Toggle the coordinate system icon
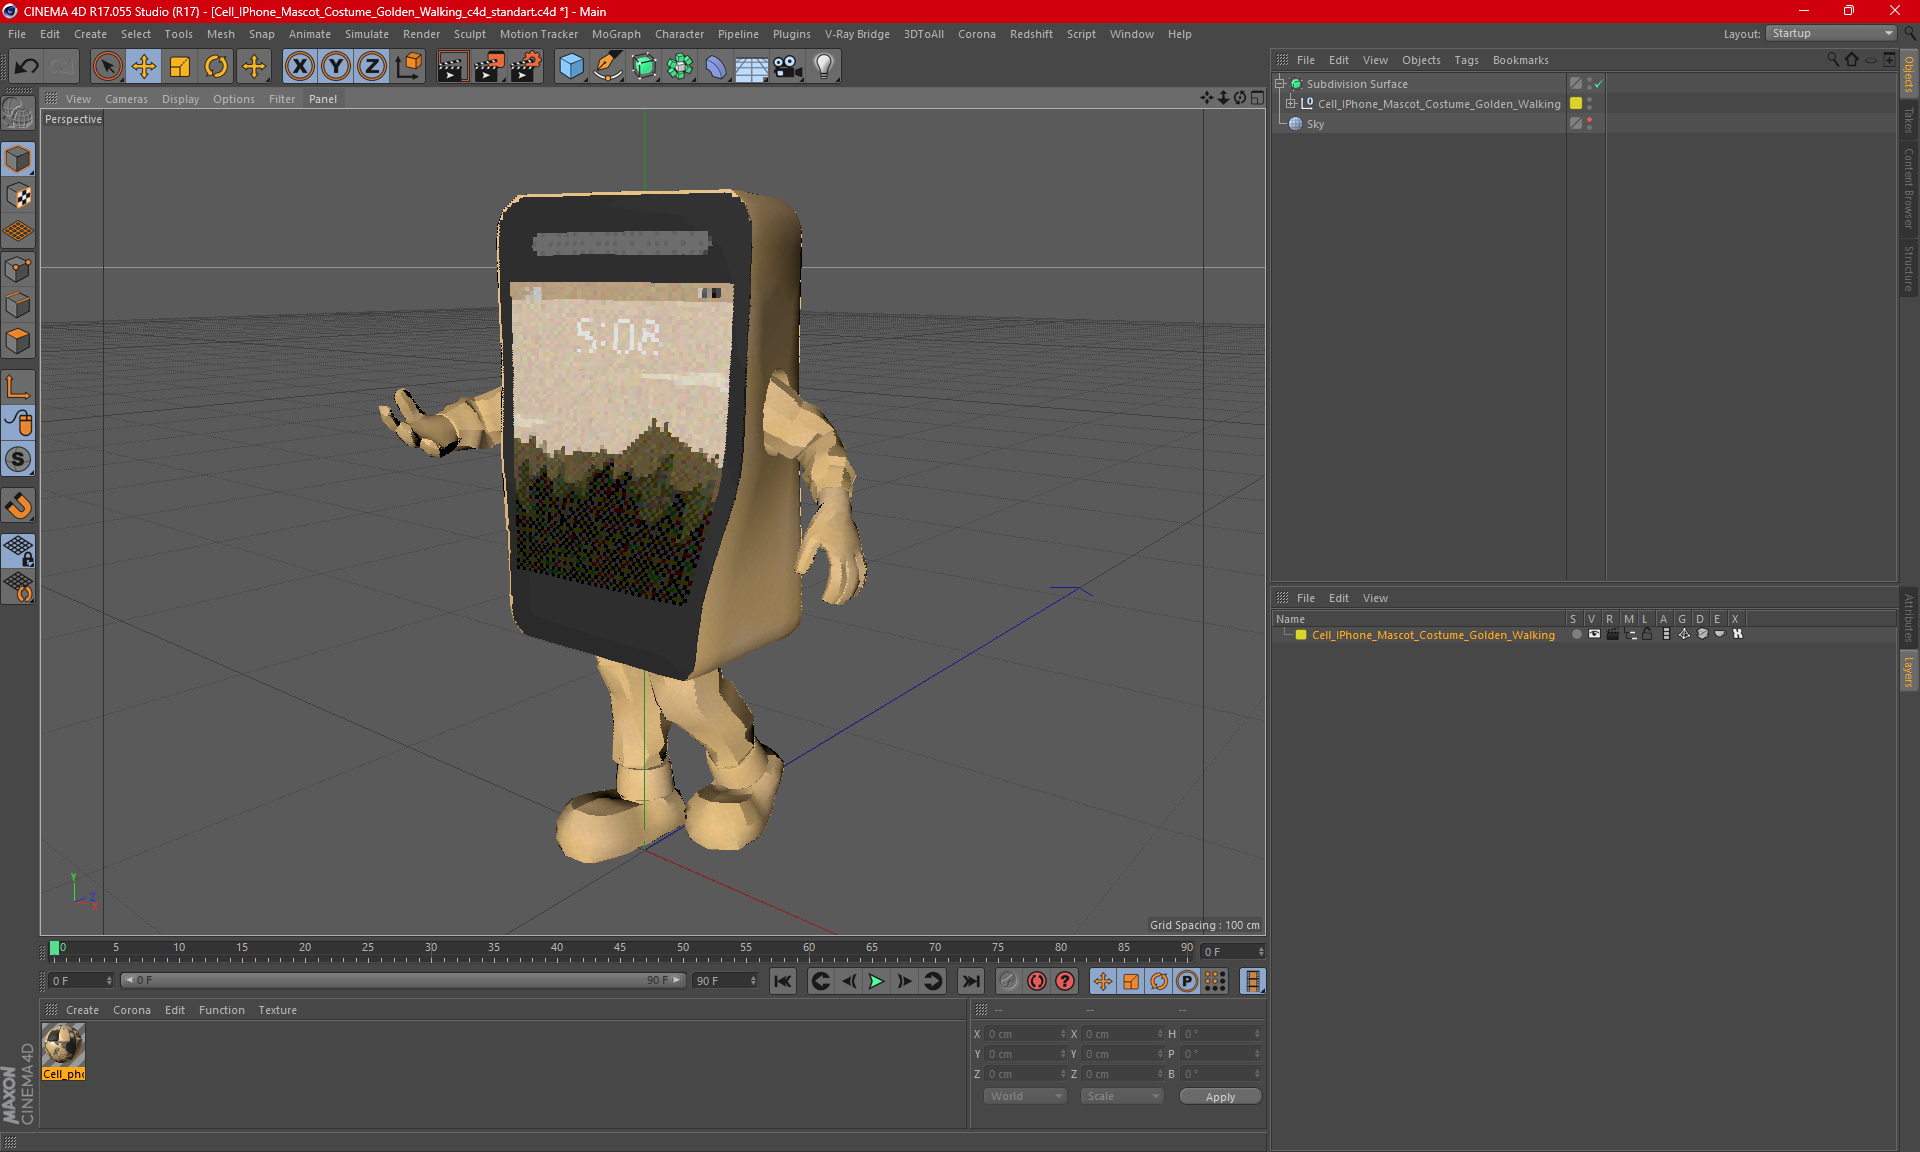Screen dimensions: 1920x1152 409,67
